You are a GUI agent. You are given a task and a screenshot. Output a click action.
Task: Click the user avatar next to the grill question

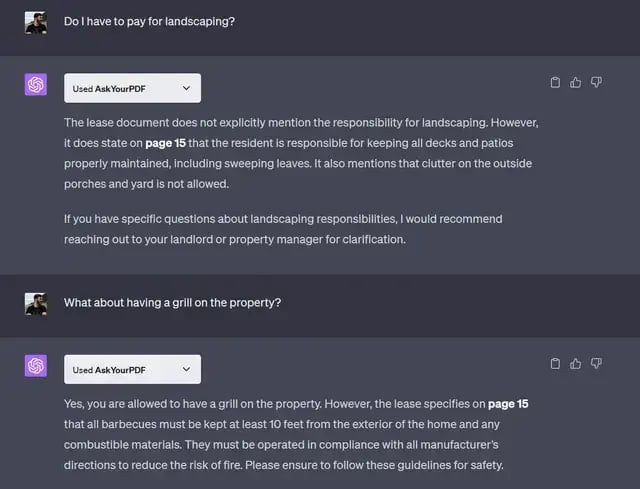(x=36, y=303)
